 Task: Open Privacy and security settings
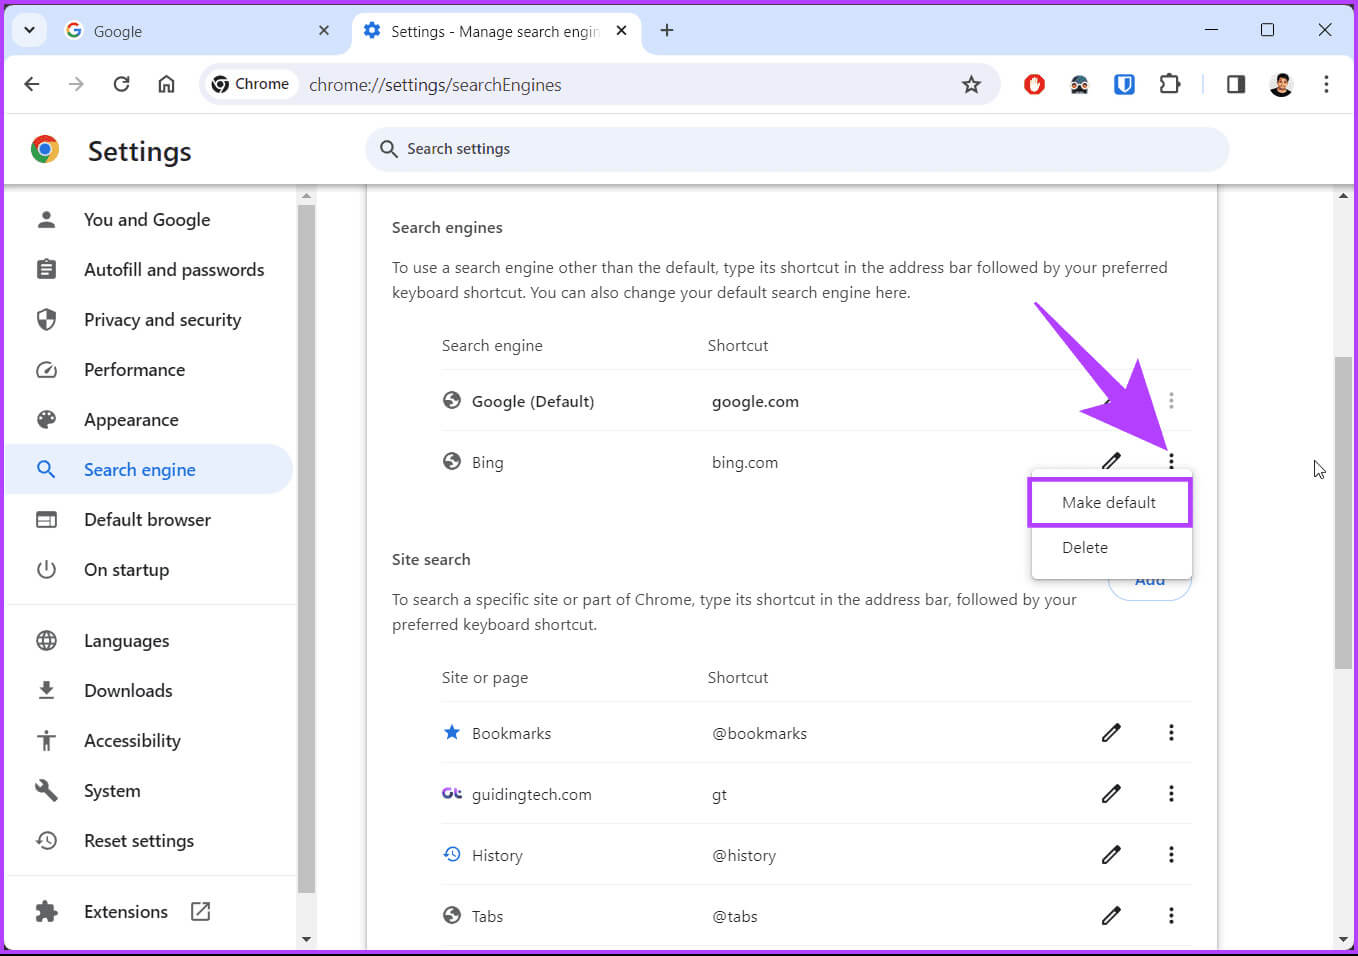[162, 320]
